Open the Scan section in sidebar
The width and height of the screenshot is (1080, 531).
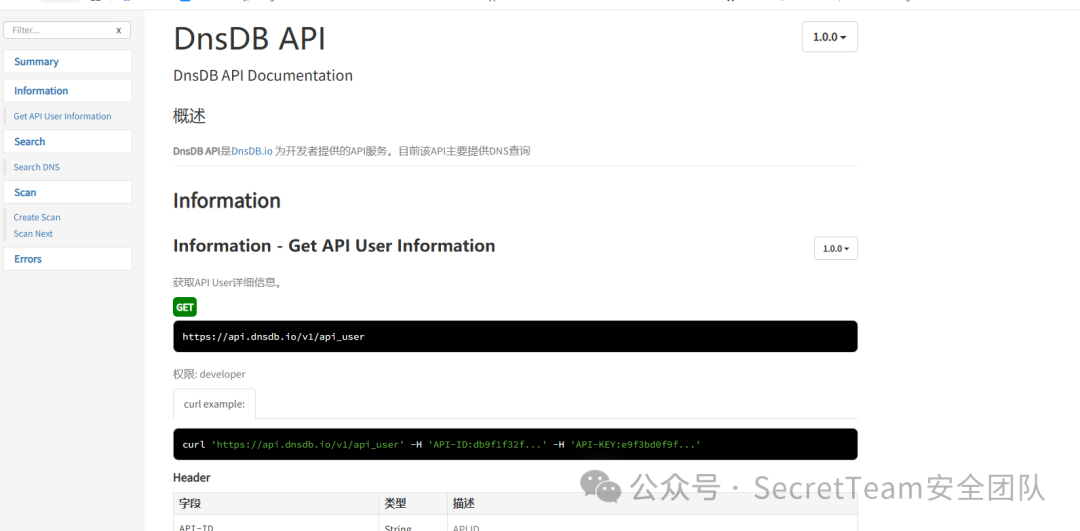point(68,192)
